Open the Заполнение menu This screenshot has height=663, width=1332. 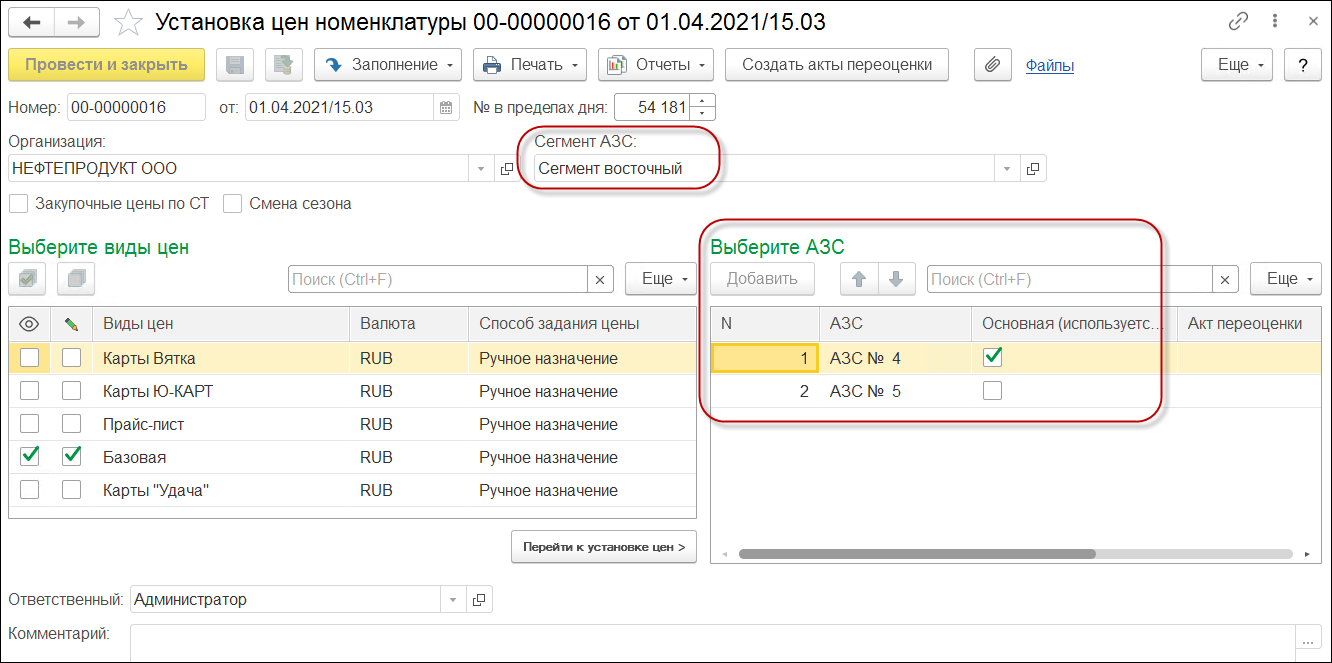[x=387, y=65]
